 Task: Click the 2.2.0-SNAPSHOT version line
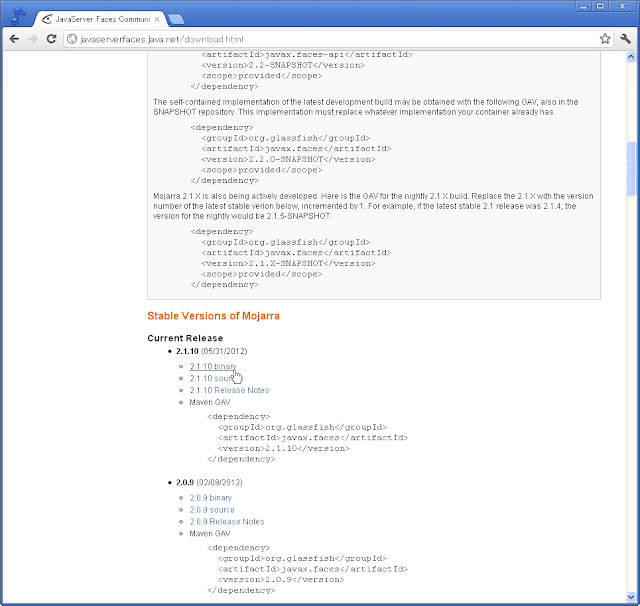point(288,159)
